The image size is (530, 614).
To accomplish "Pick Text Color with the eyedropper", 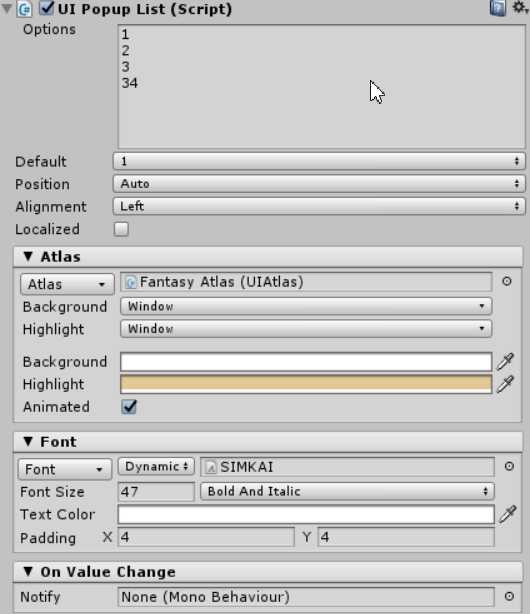I will click(508, 514).
